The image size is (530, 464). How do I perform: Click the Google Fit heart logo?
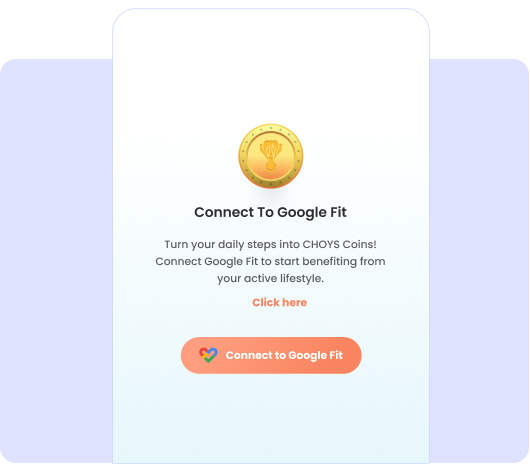pyautogui.click(x=208, y=355)
